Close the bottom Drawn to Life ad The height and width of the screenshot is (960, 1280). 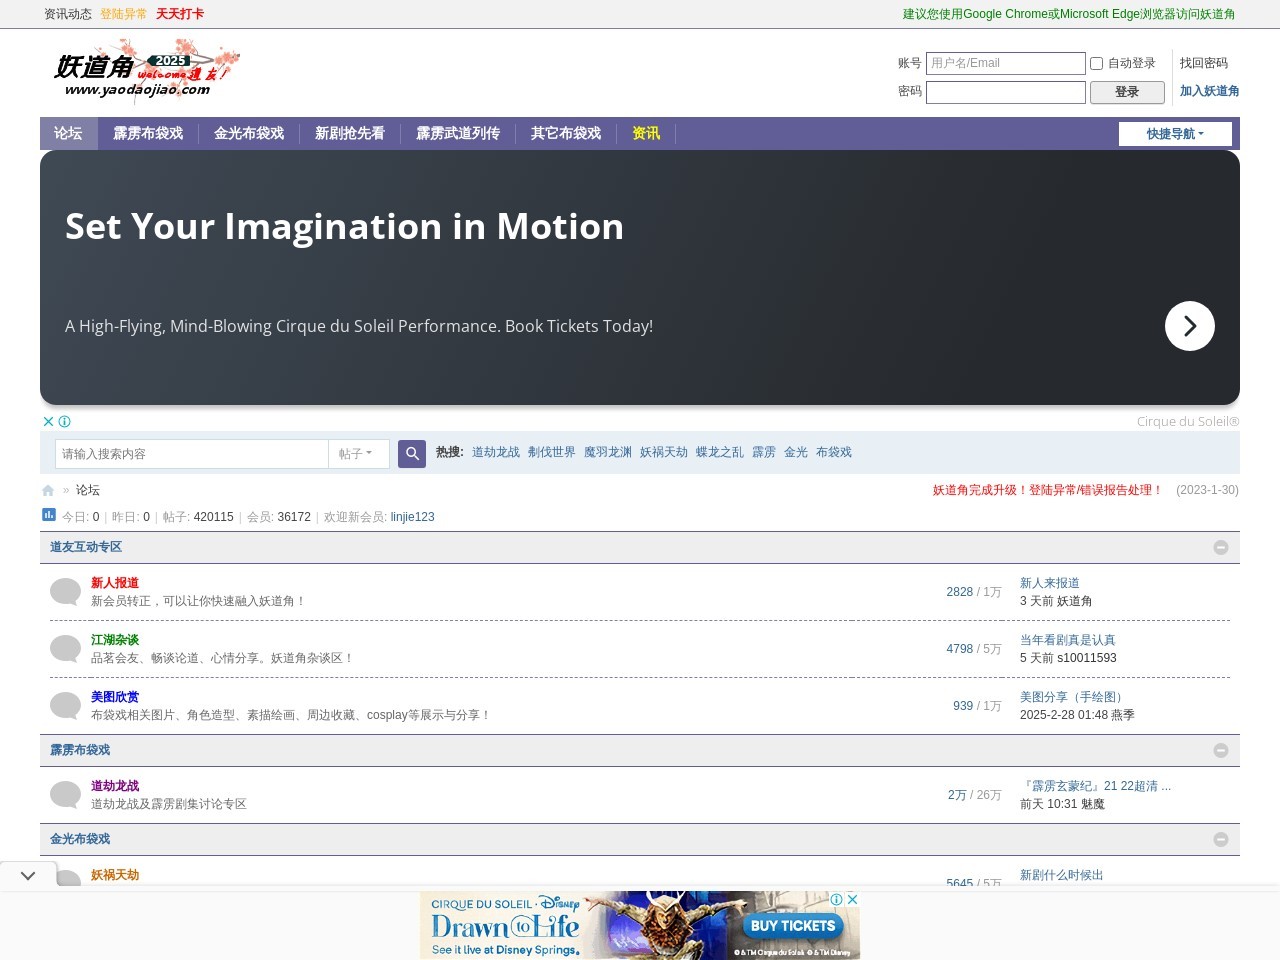click(852, 899)
